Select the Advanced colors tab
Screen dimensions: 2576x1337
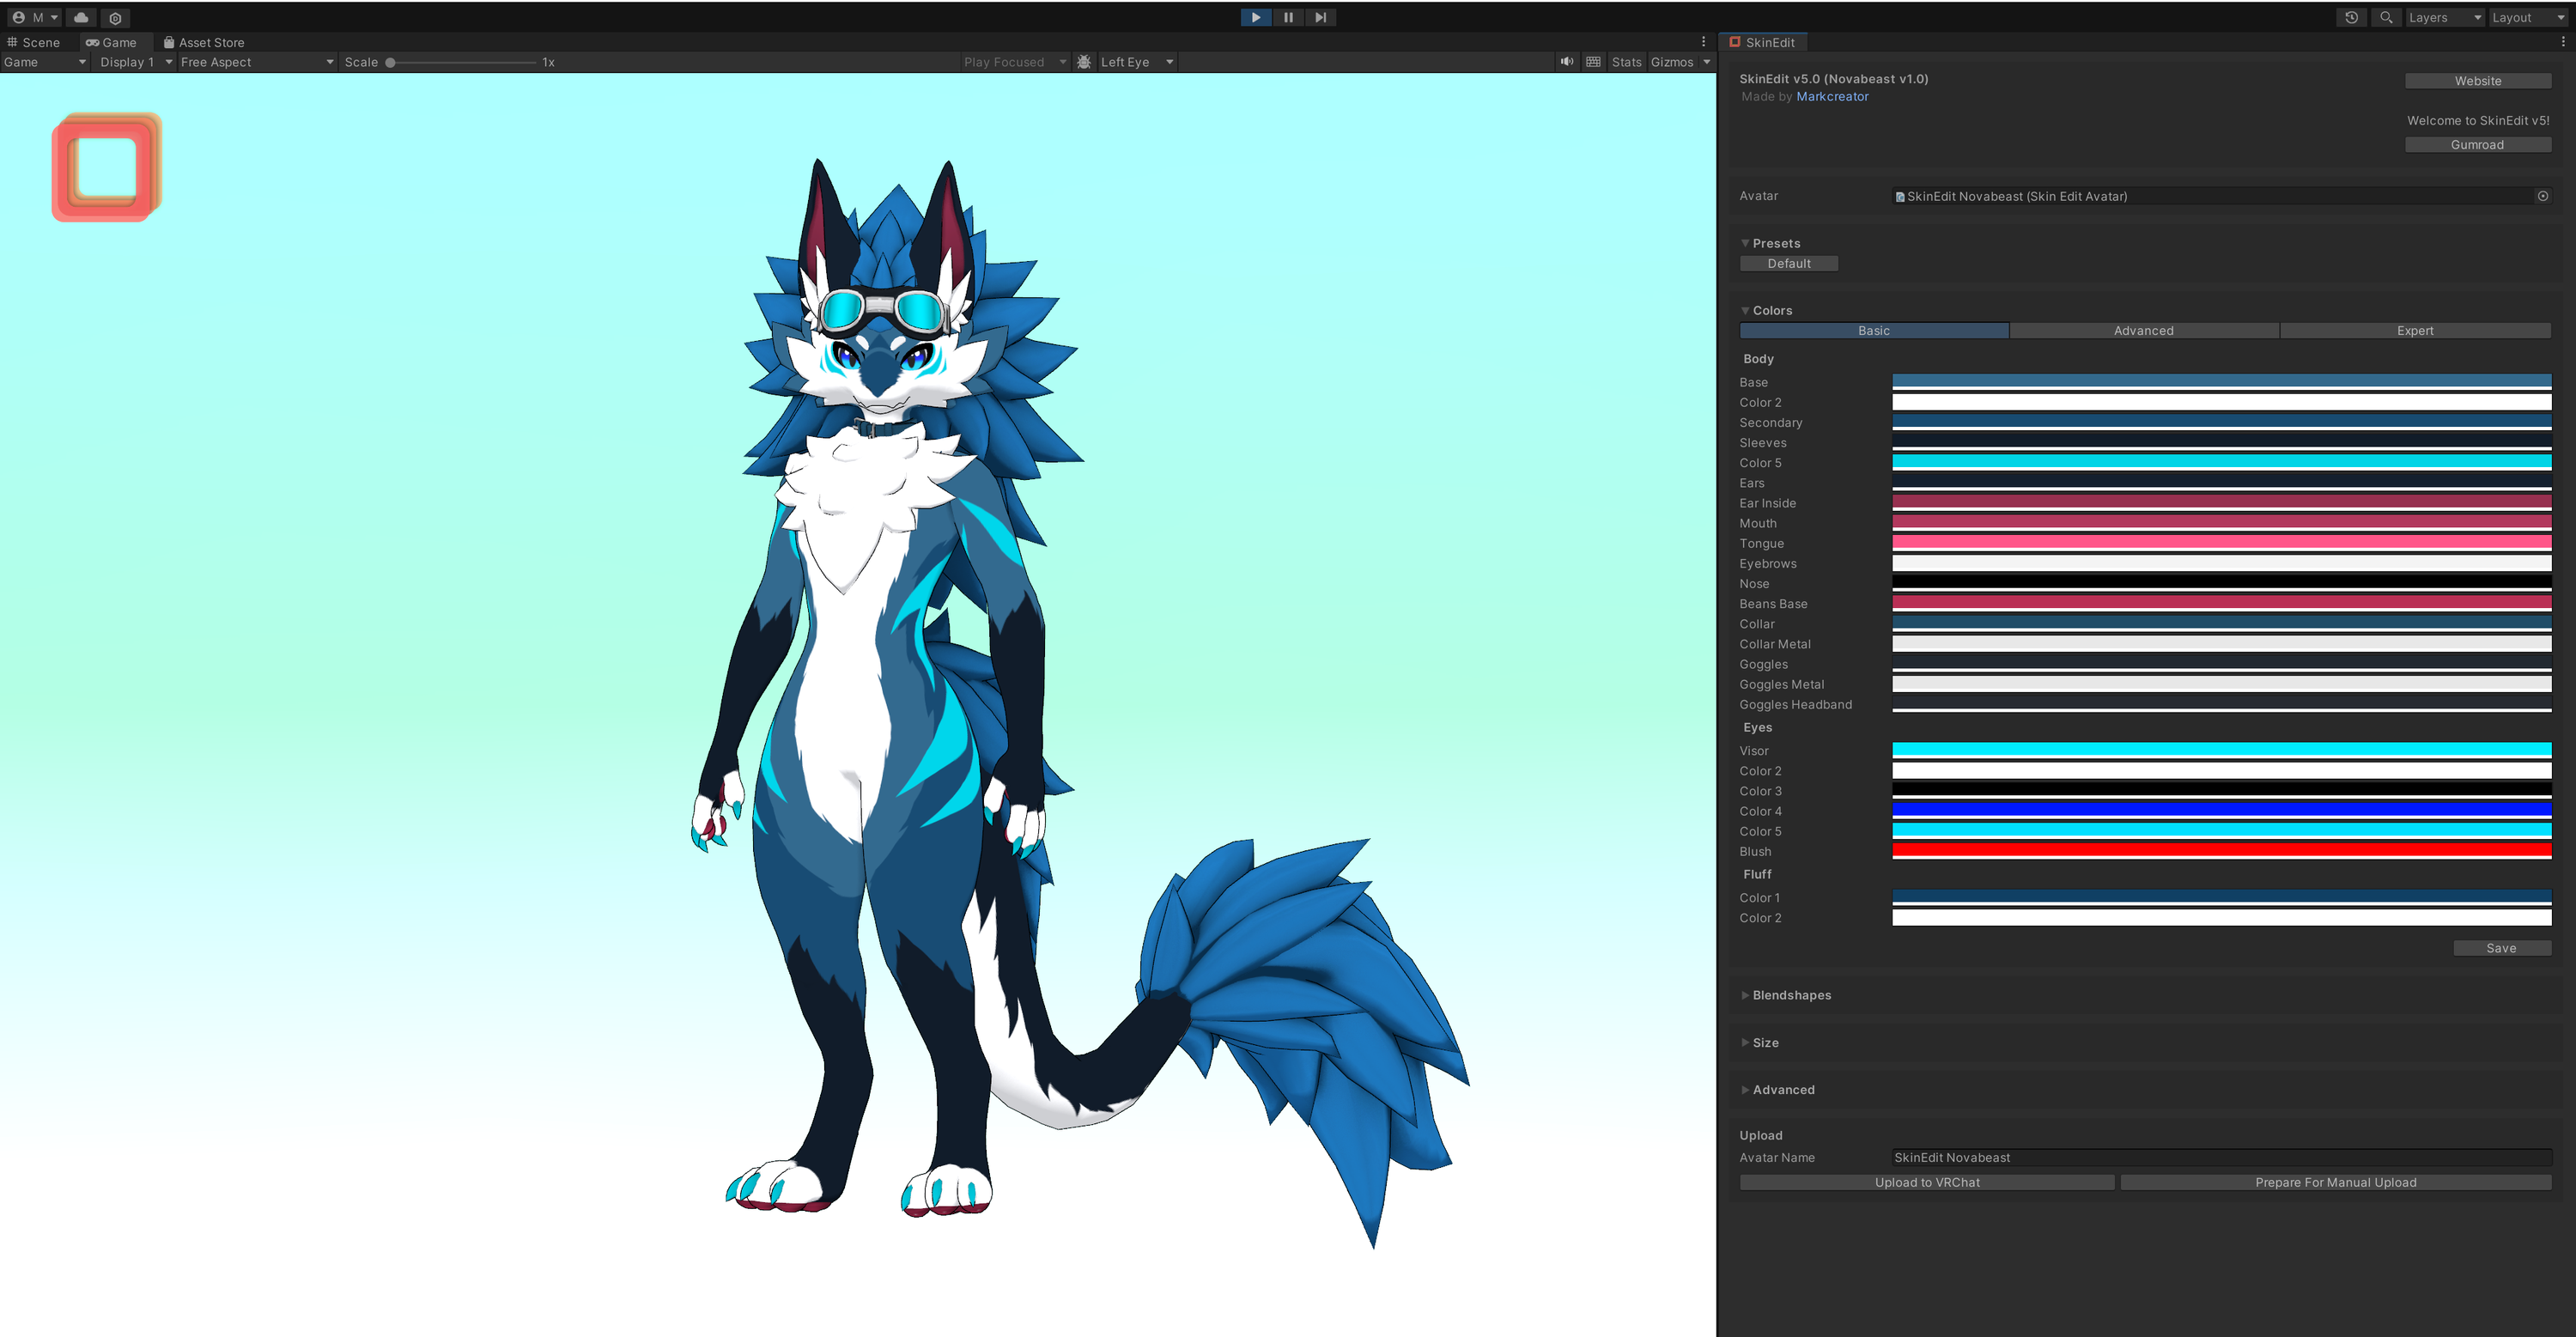2143,331
